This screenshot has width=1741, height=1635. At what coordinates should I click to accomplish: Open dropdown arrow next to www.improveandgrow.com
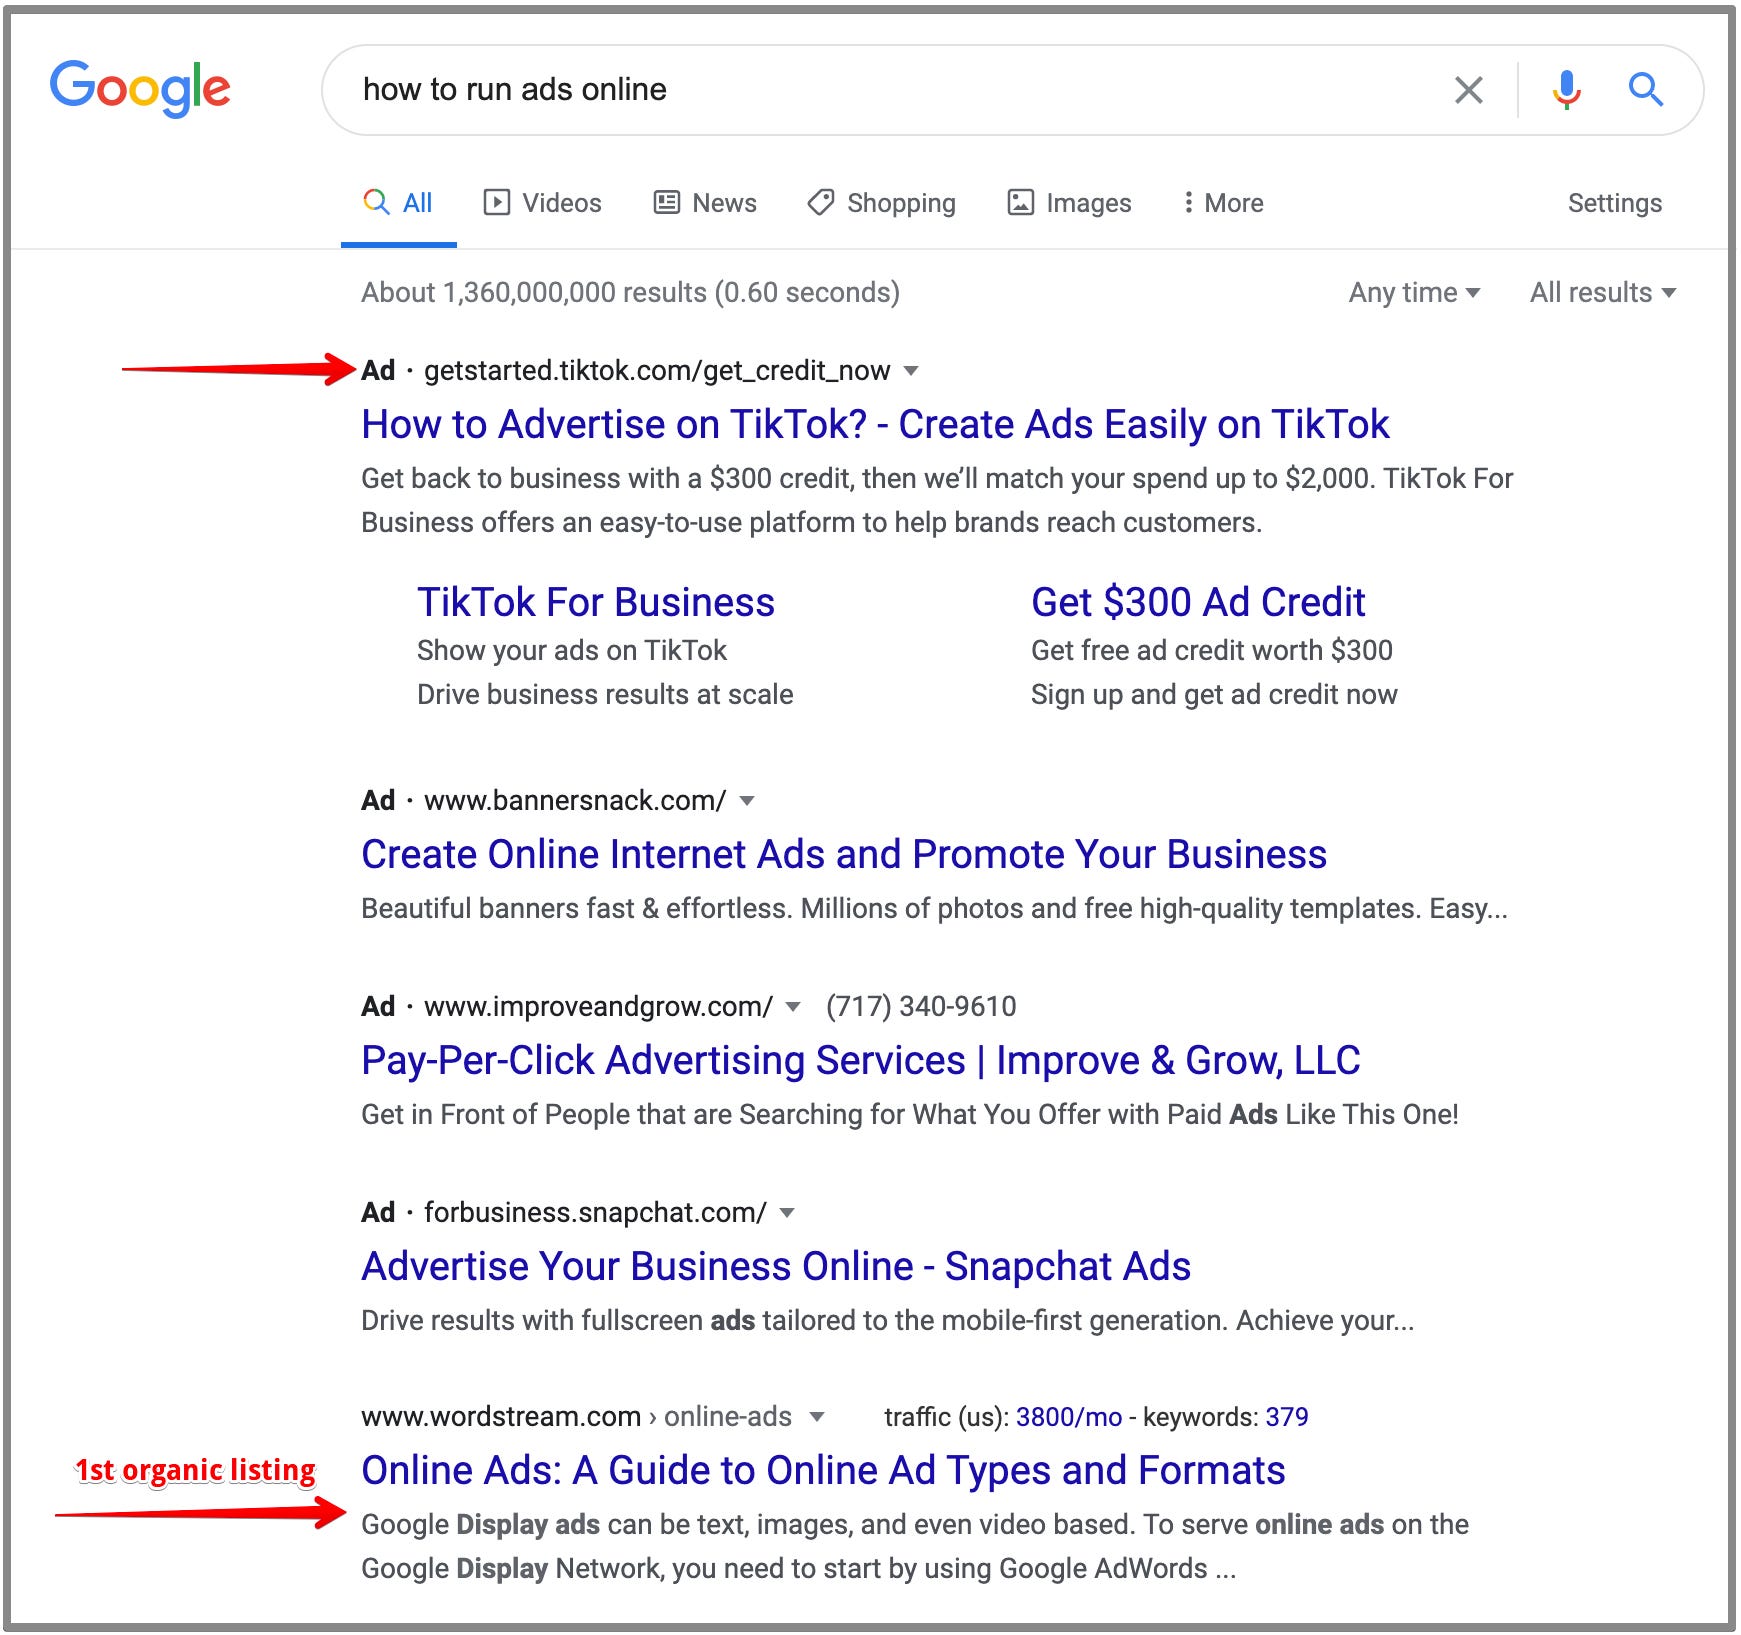tap(793, 1007)
